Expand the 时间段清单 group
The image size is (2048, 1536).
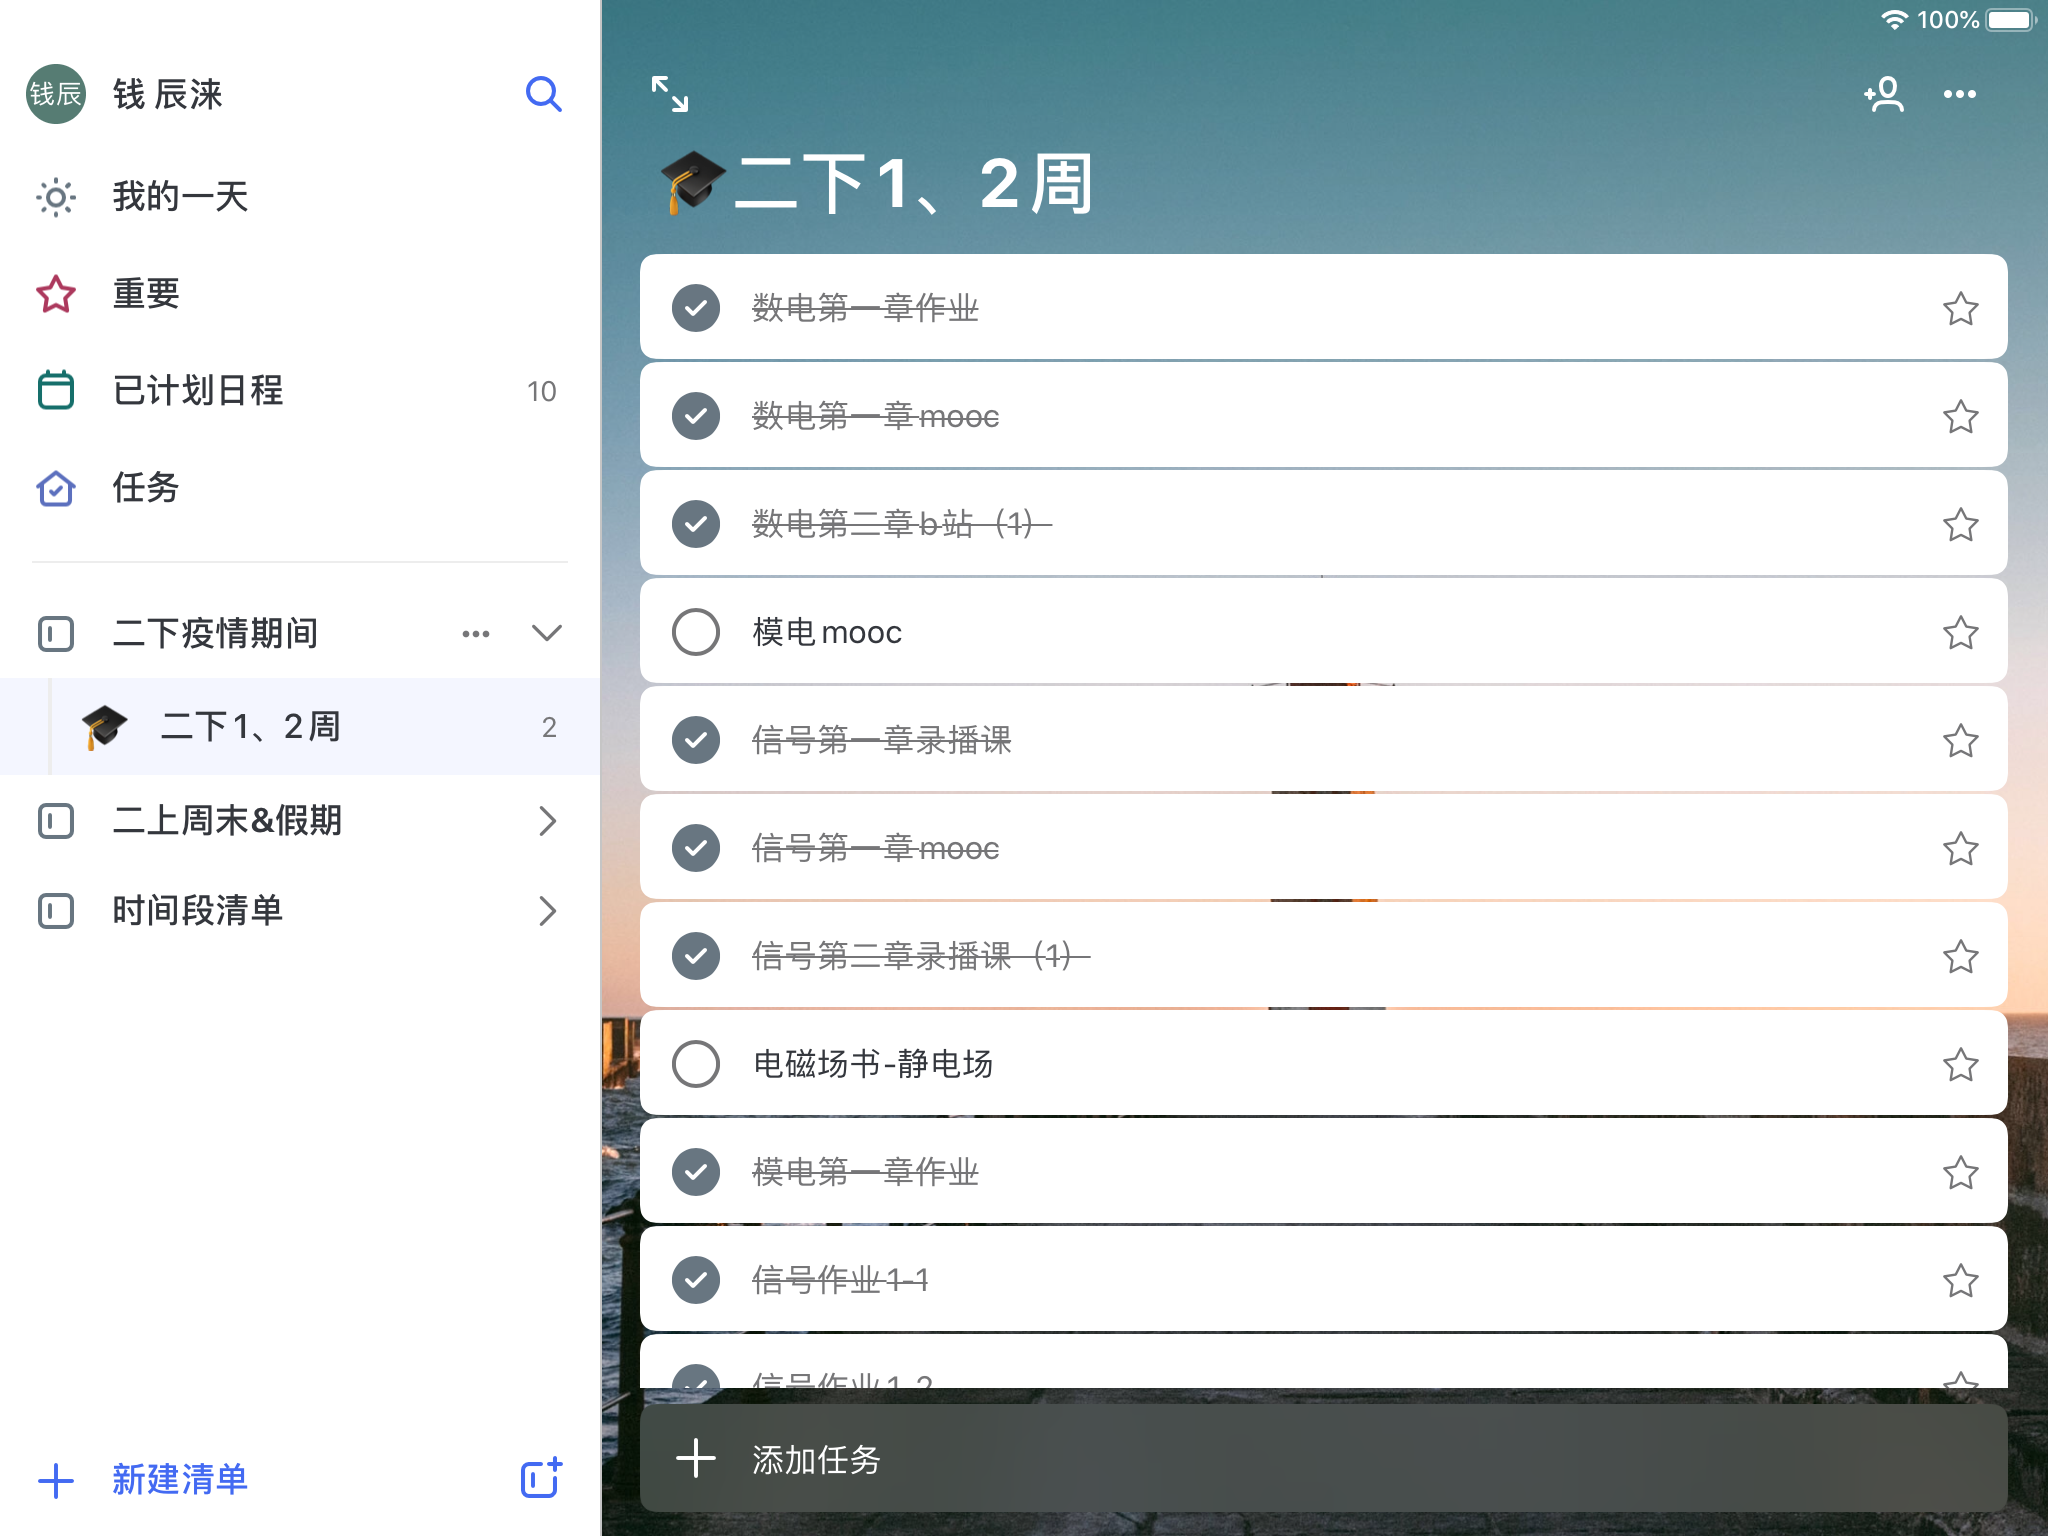click(x=547, y=911)
